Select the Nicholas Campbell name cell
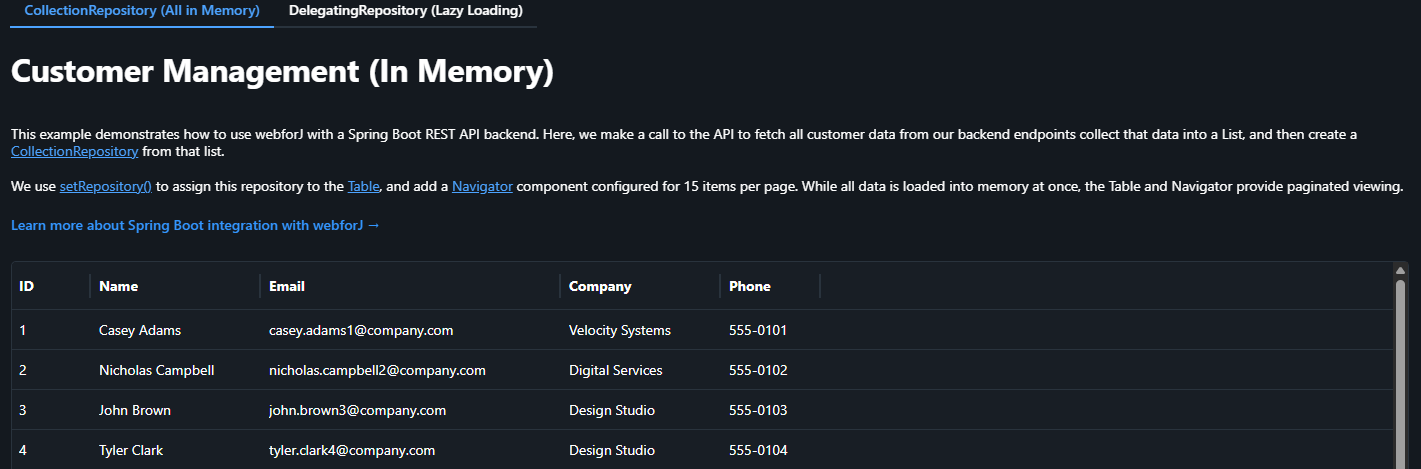Image resolution: width=1421 pixels, height=469 pixels. (156, 370)
